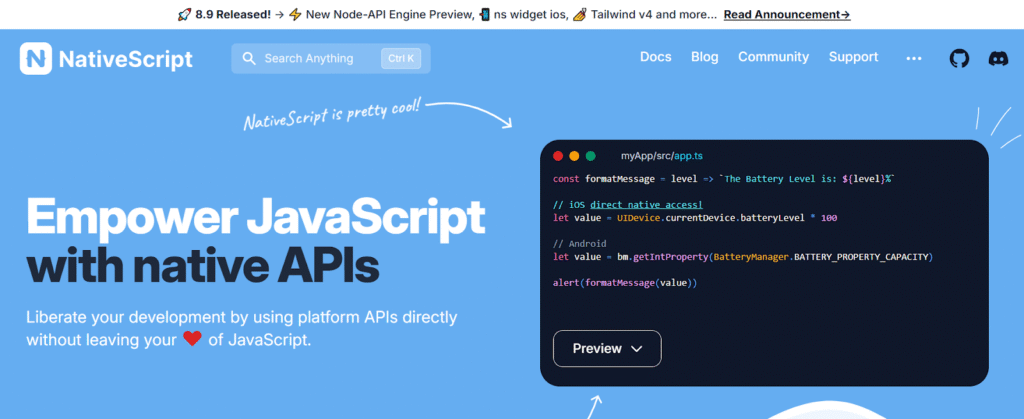
Task: Go to the Community page
Action: 773,57
